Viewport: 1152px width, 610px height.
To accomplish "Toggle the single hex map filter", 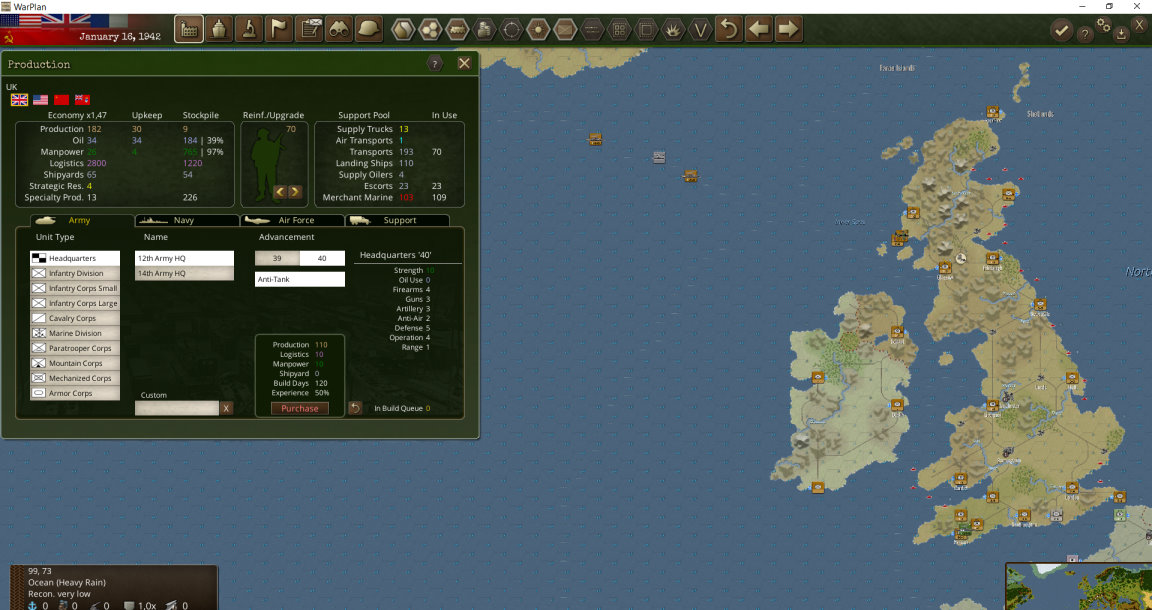I will (403, 30).
